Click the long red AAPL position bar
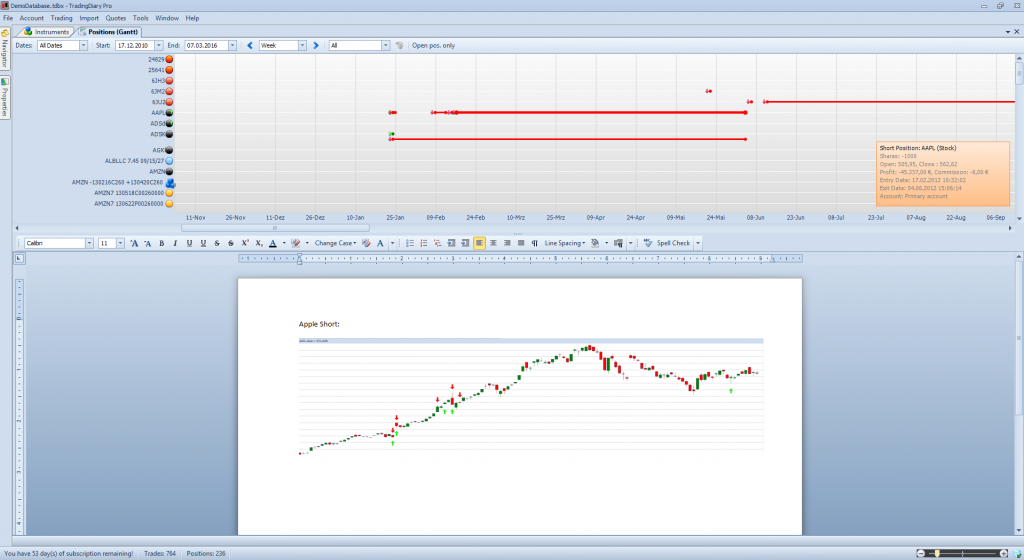 [601, 113]
